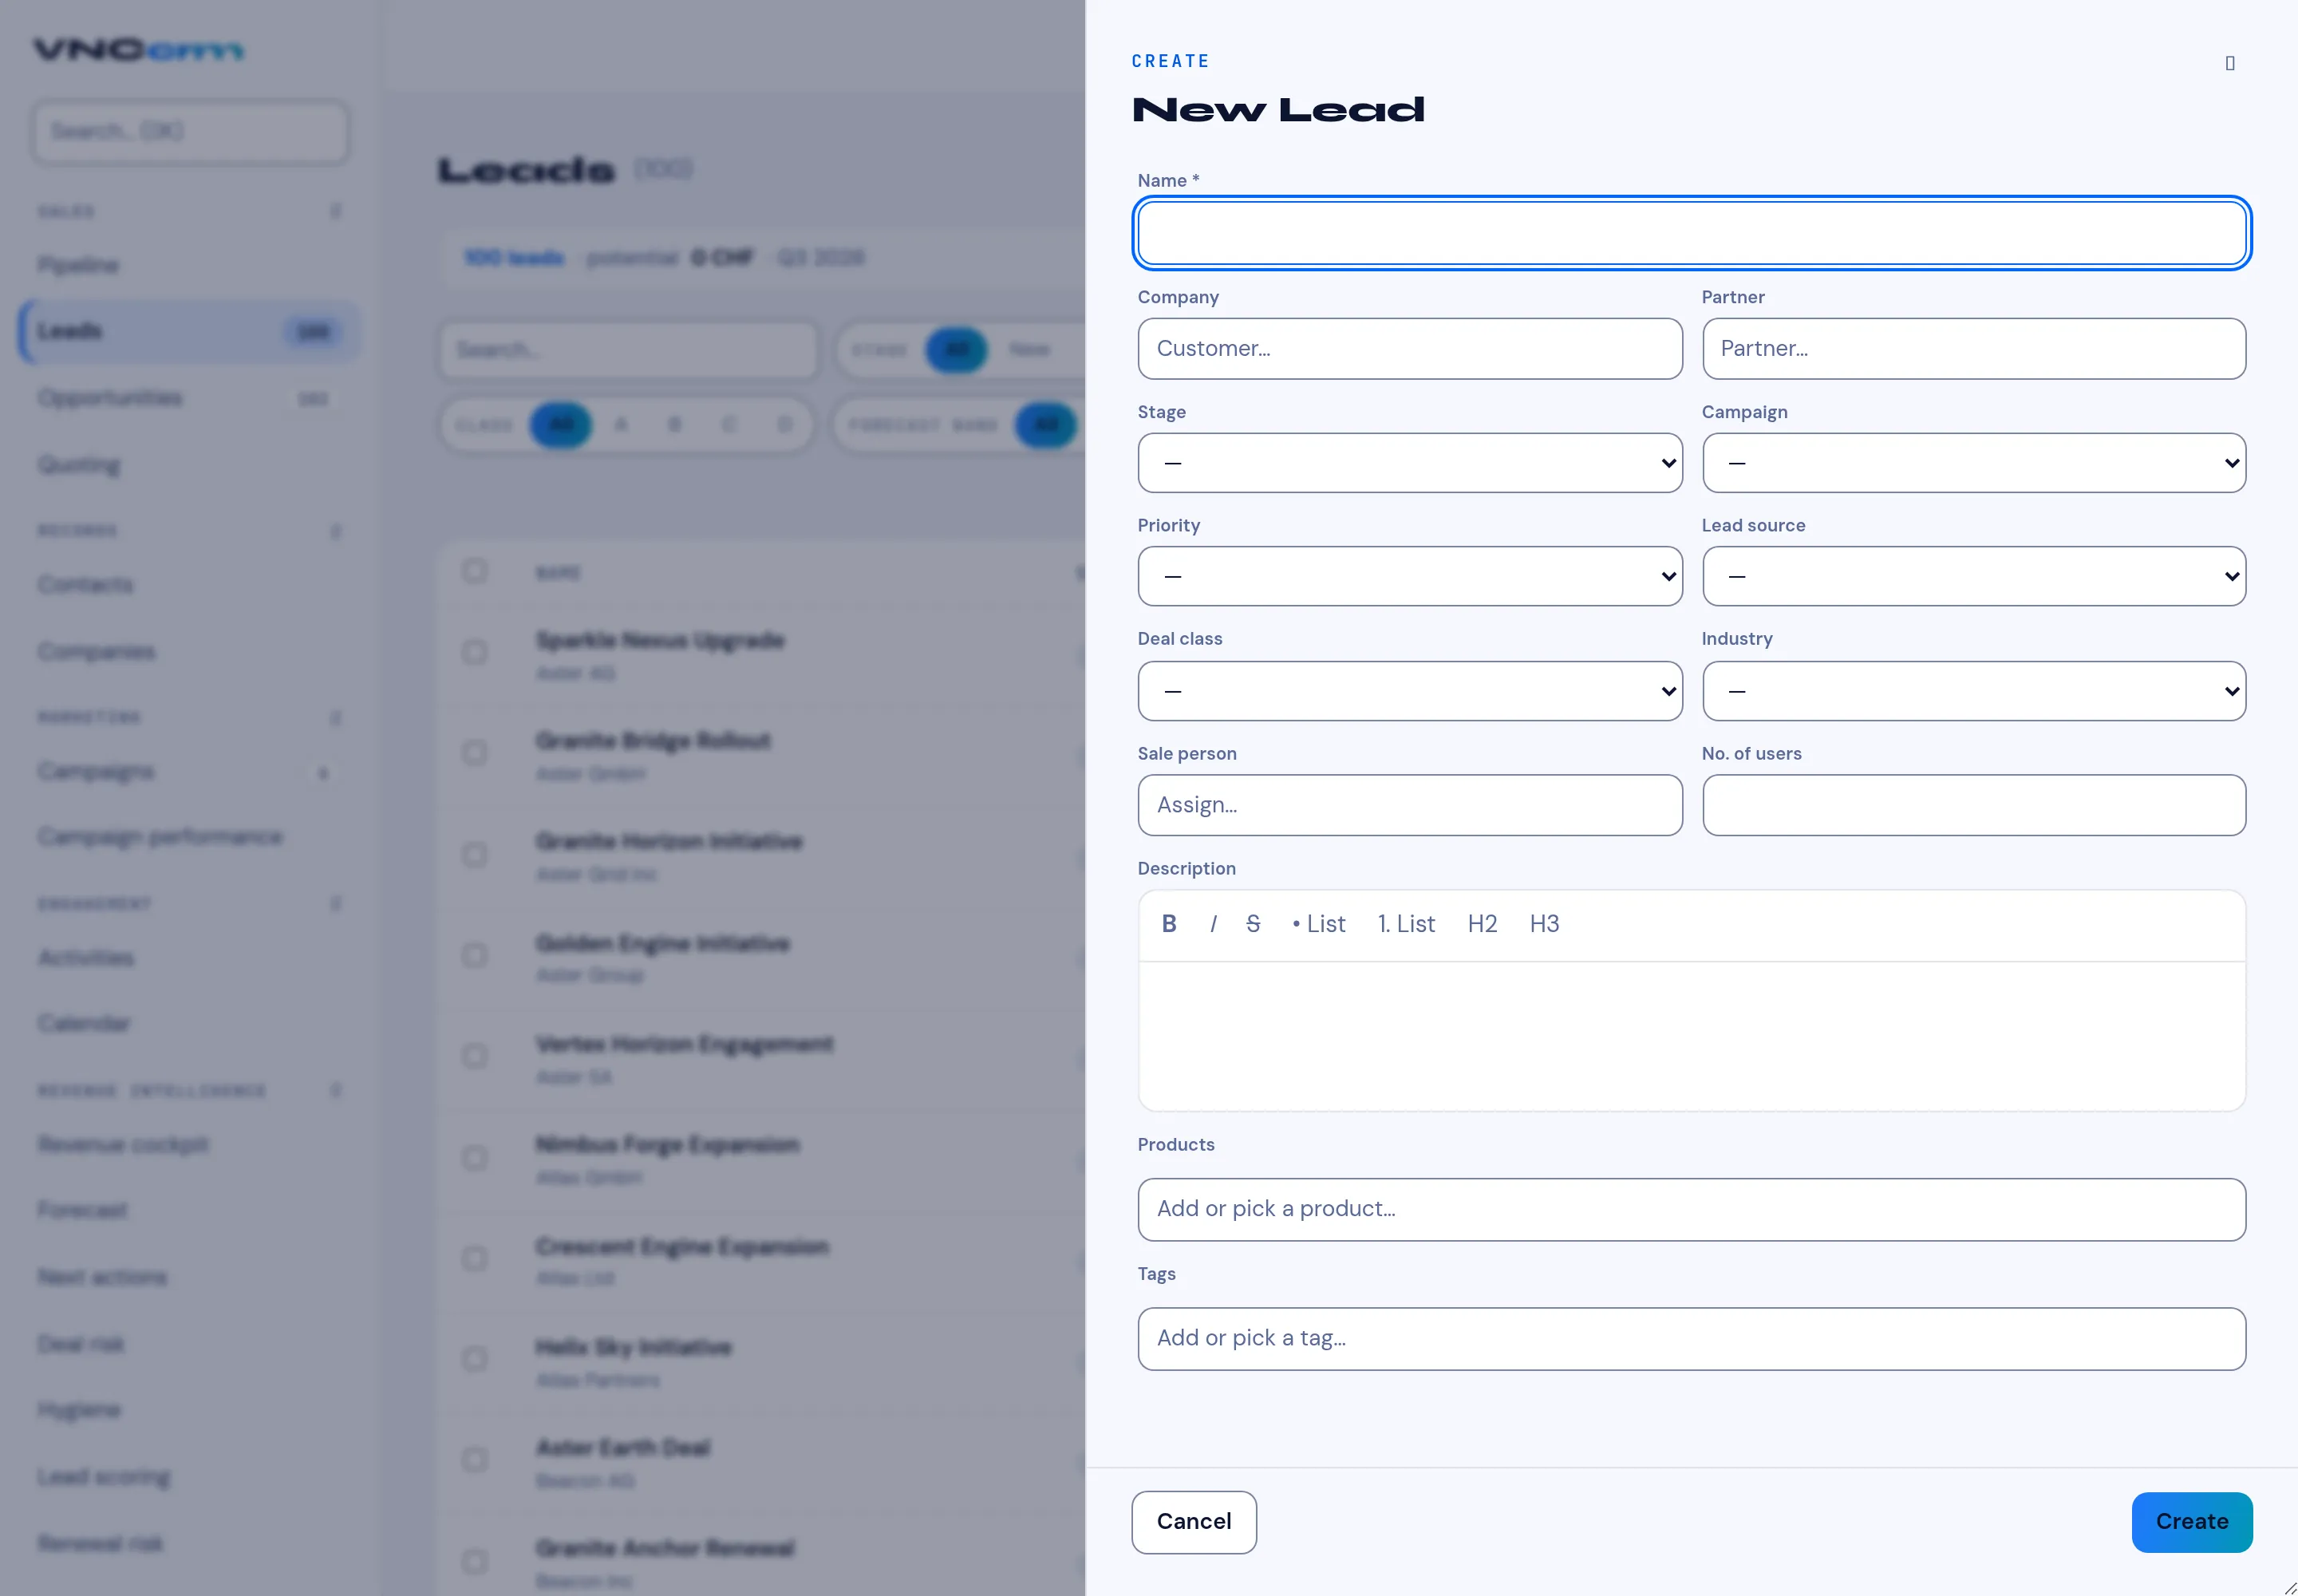
Task: Open the Industry dropdown
Action: [1974, 691]
